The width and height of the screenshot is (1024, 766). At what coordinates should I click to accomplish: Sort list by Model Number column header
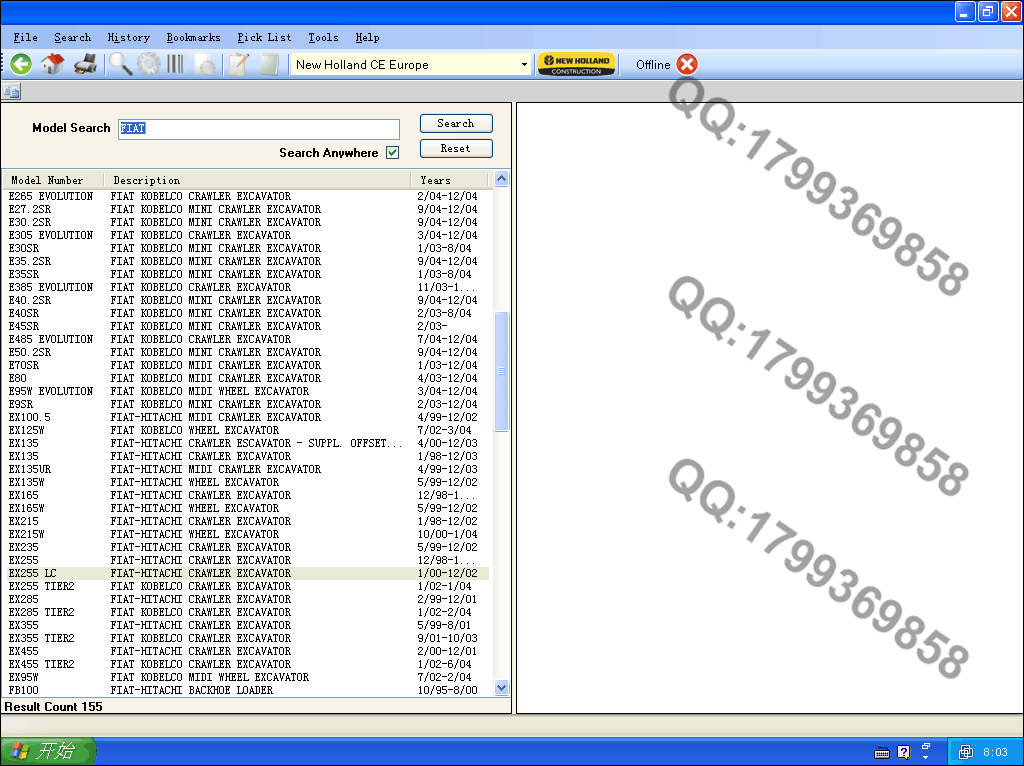click(x=48, y=180)
